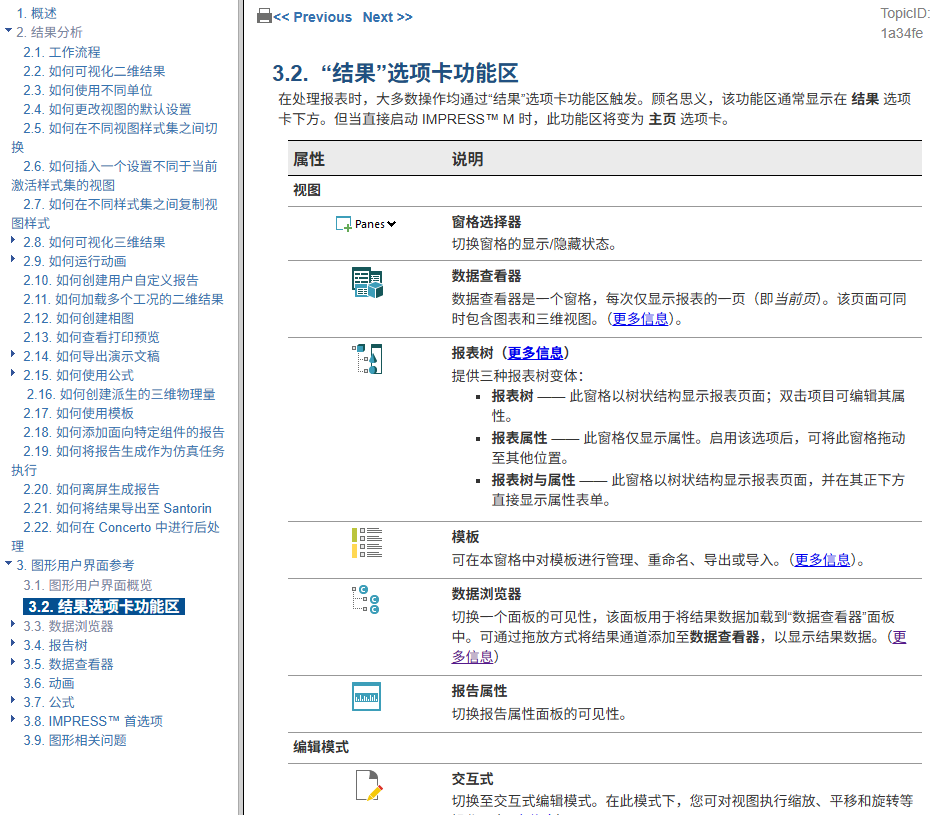Open the 2.1. 工作流程 topic
The height and width of the screenshot is (815, 940).
[x=62, y=52]
